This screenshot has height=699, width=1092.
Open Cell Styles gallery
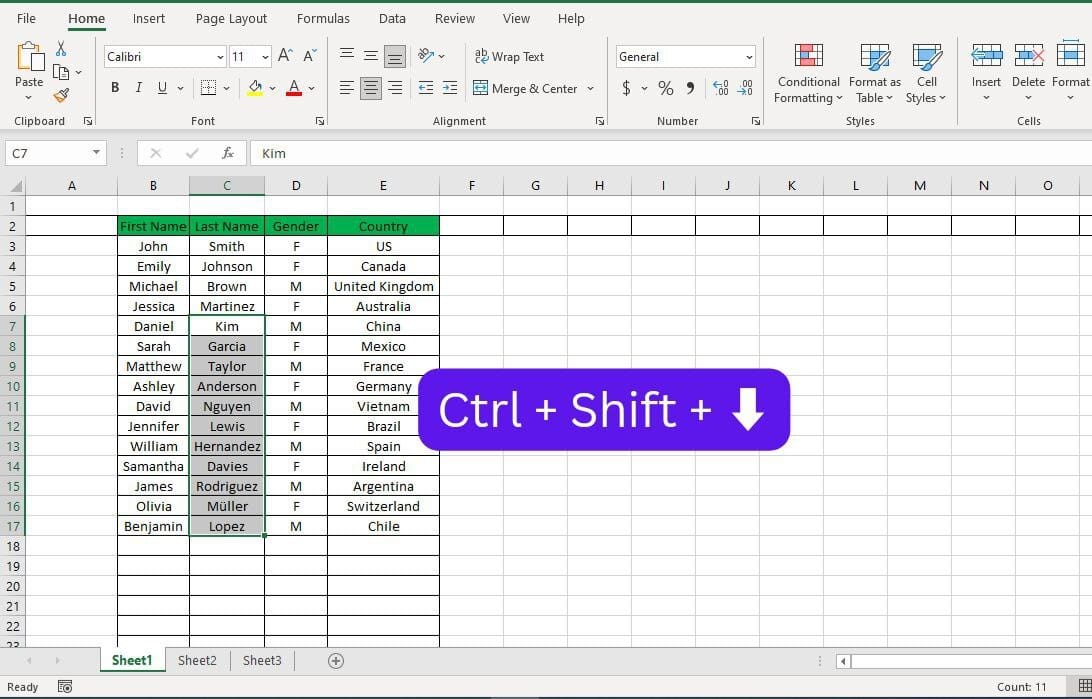pos(926,73)
